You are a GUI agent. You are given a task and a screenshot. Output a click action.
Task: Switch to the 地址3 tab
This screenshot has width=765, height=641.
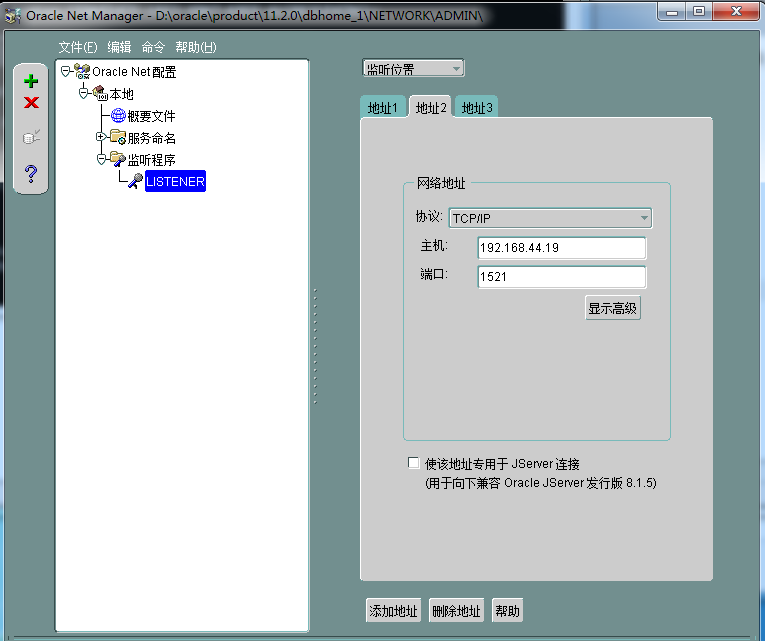pos(477,107)
